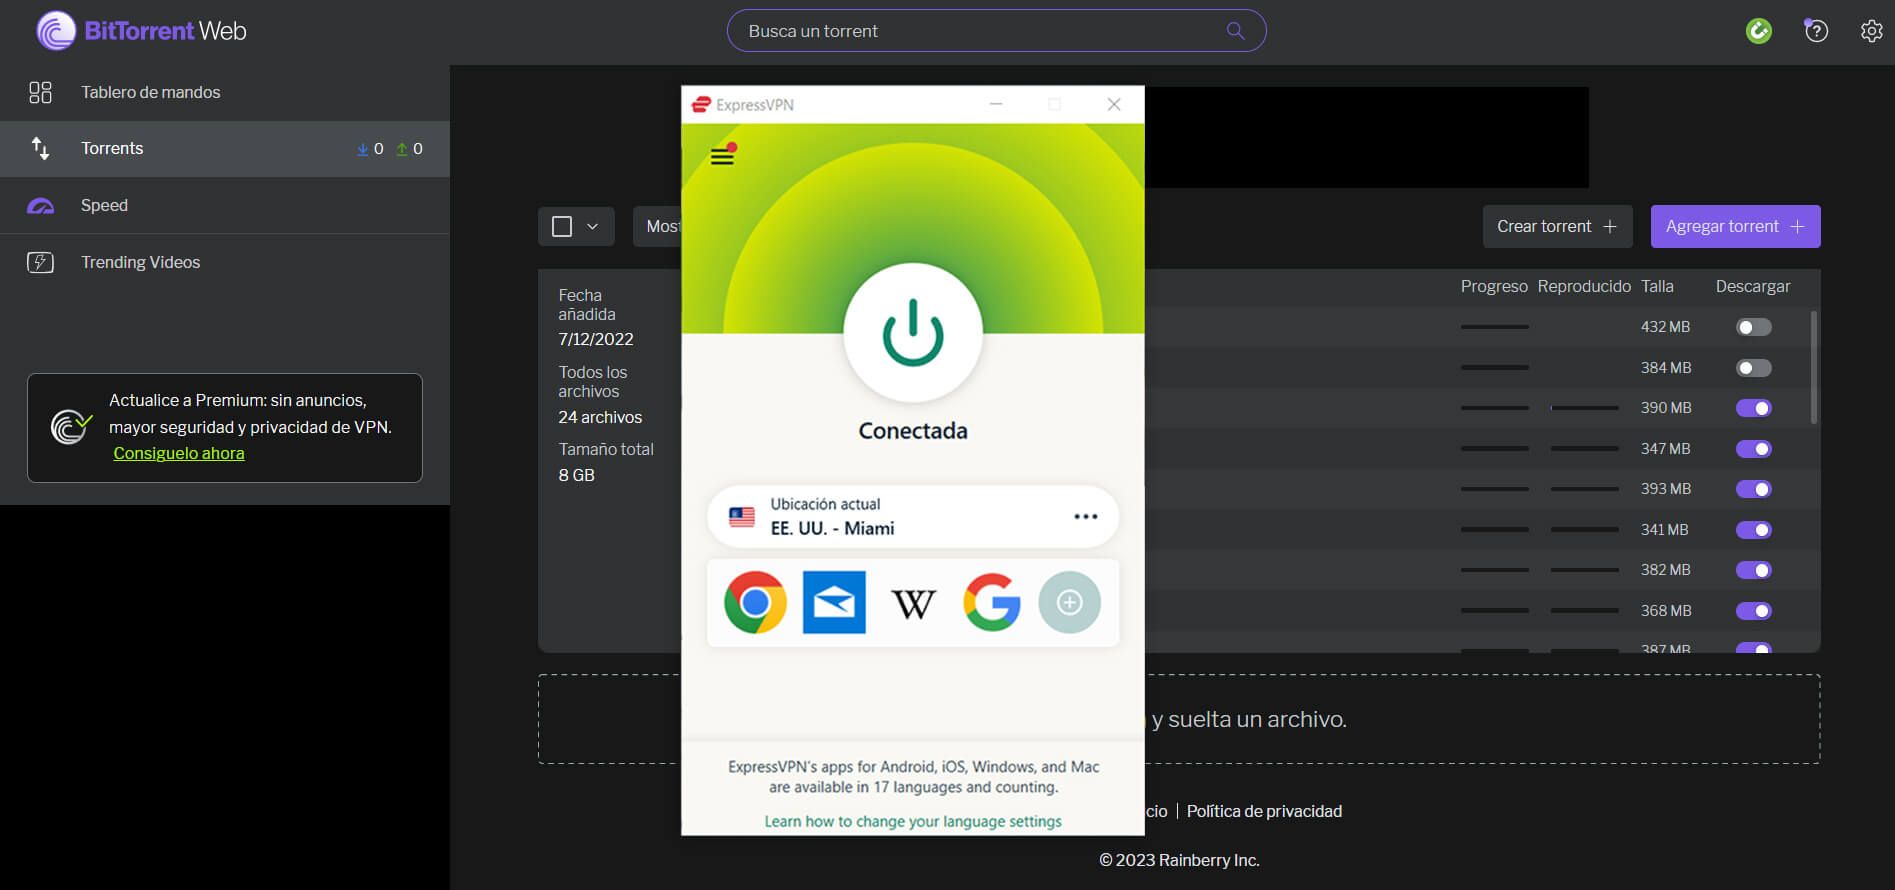Click the Trending Videos icon

point(40,262)
